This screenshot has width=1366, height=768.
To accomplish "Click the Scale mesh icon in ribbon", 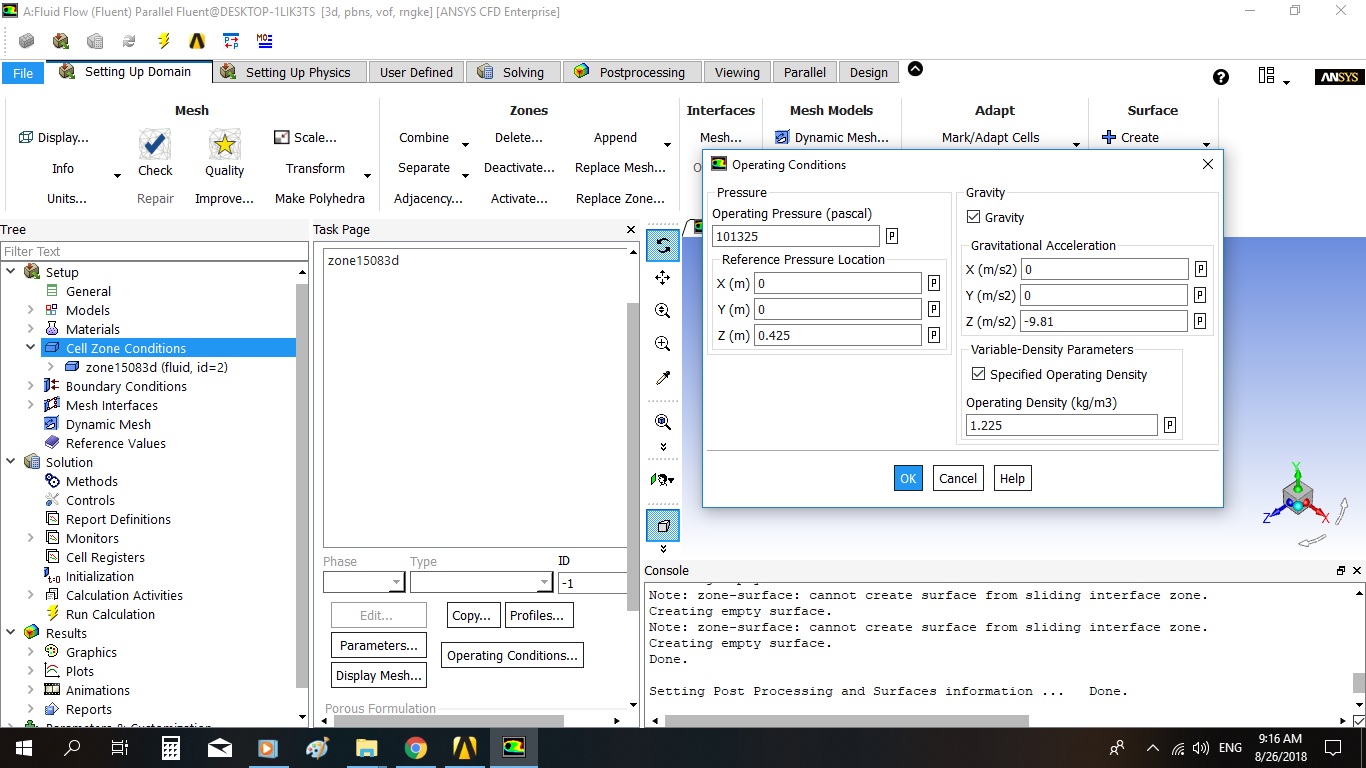I will click(x=282, y=137).
